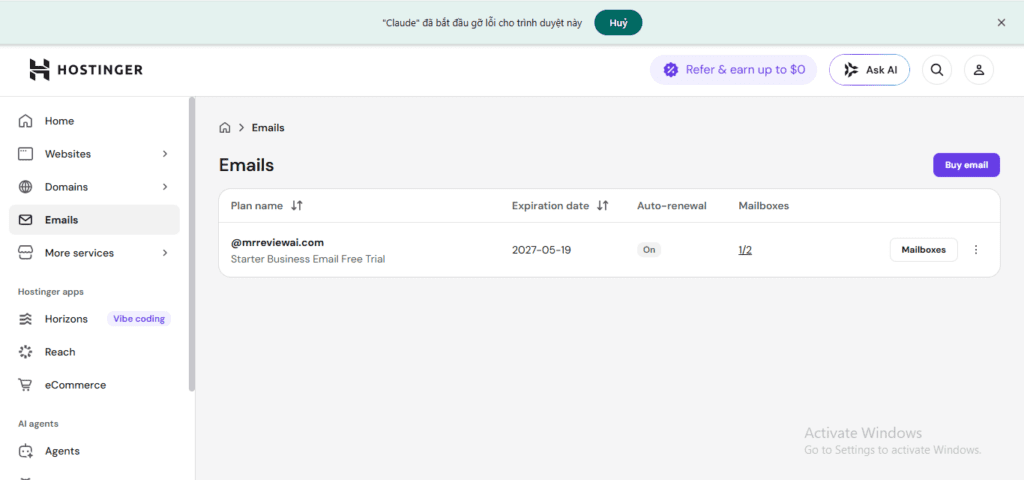Select Emails in sidebar
The image size is (1024, 480).
pyautogui.click(x=94, y=220)
